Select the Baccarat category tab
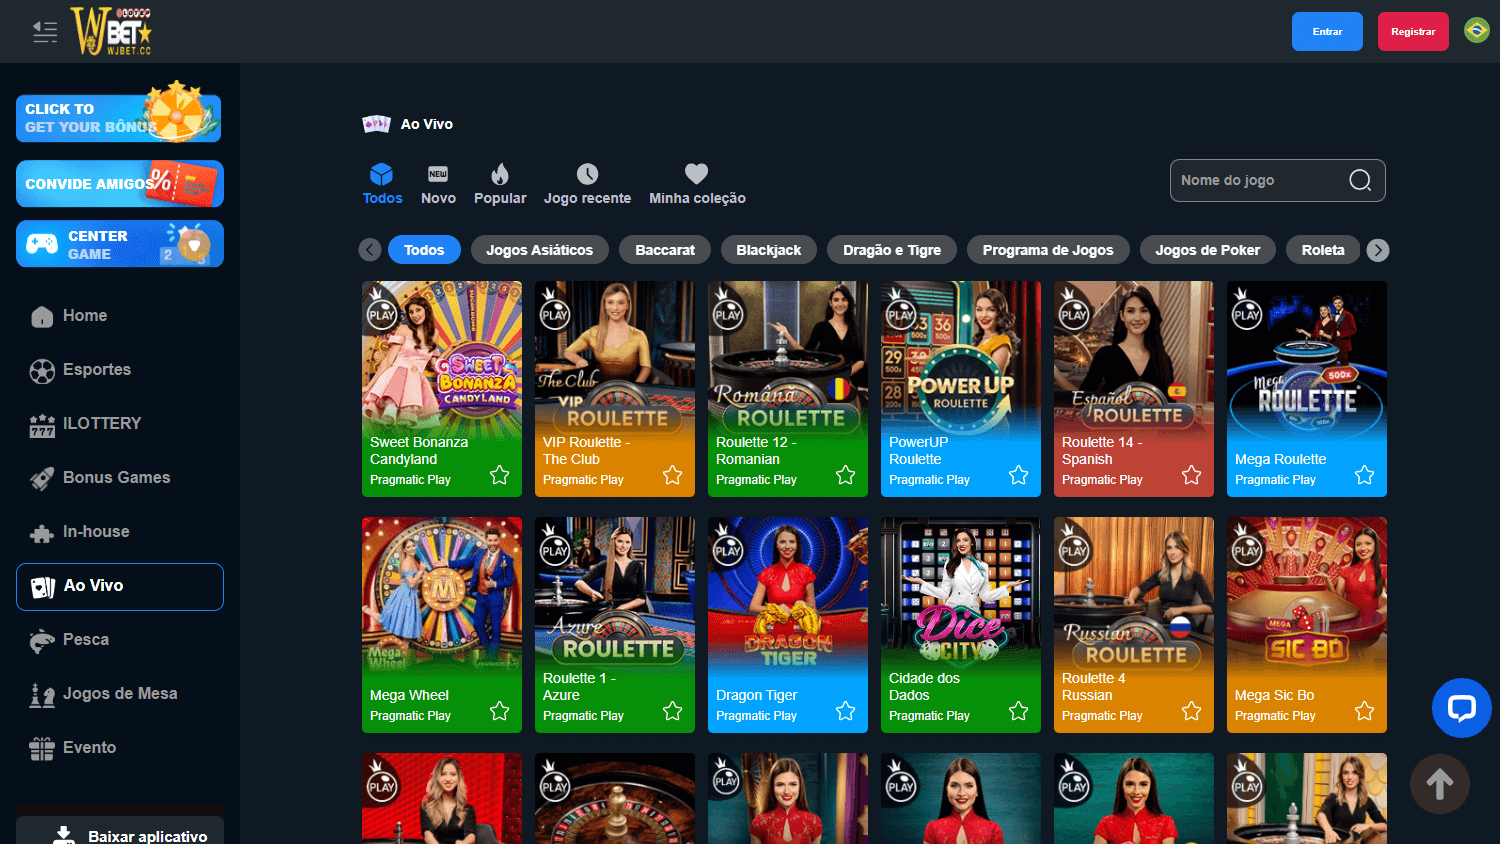1500x844 pixels. 664,249
